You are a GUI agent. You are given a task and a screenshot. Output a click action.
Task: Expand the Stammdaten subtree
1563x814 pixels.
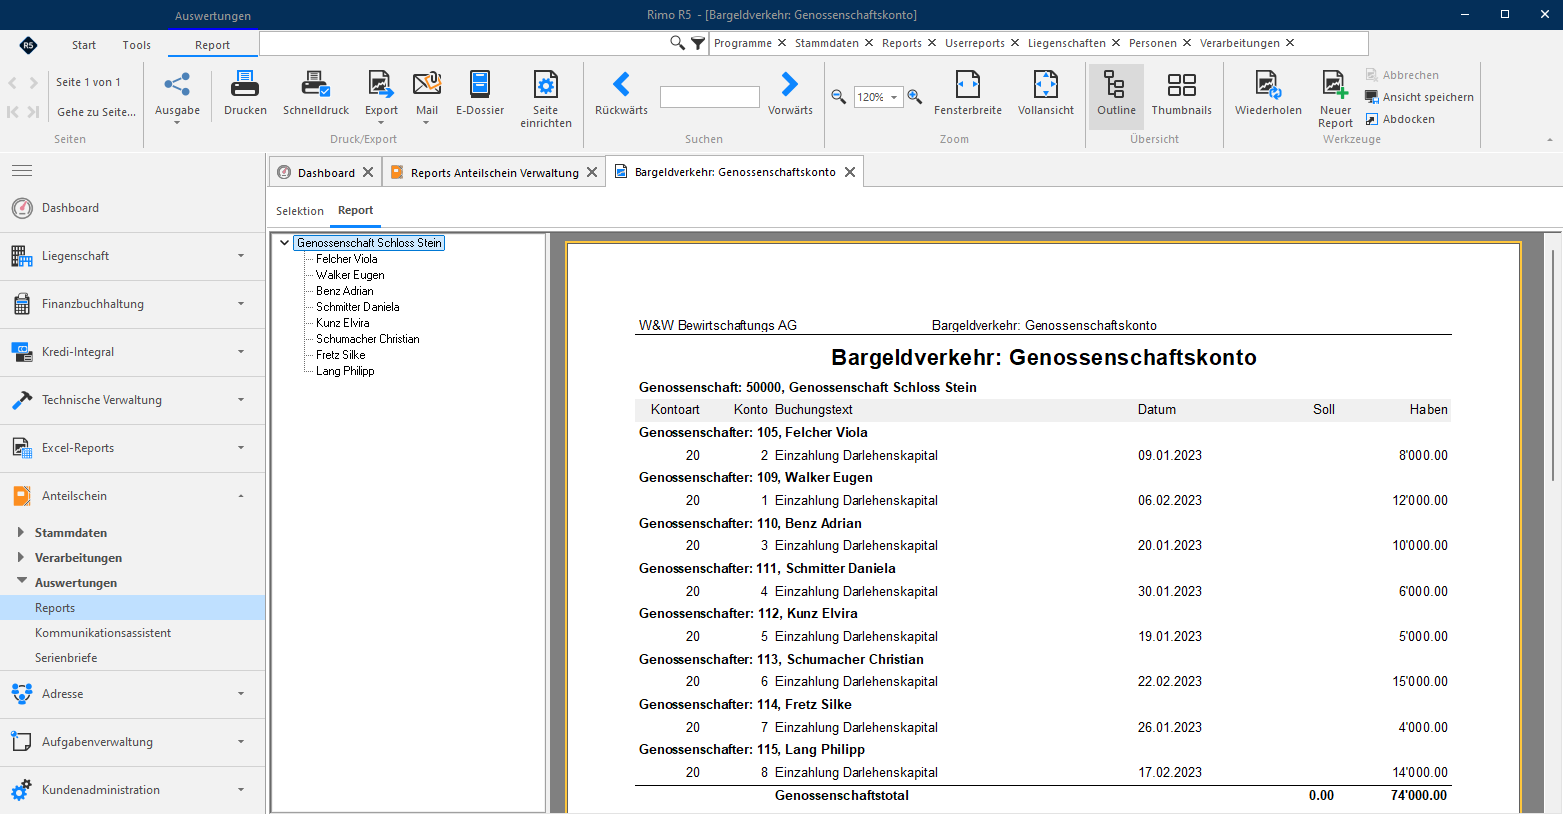[x=21, y=533]
